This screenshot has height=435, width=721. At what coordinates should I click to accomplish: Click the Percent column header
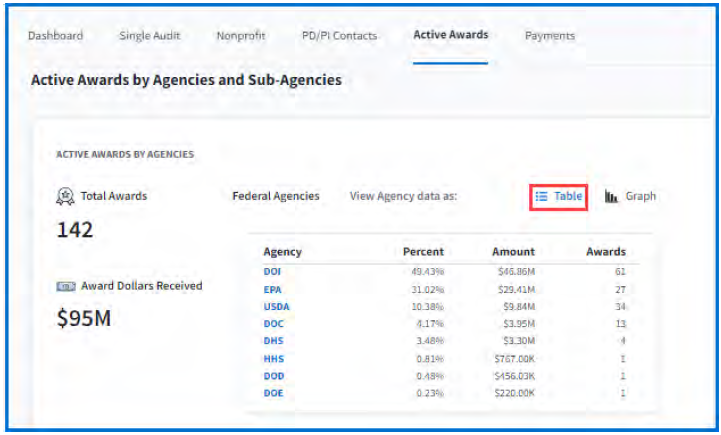[x=423, y=252]
